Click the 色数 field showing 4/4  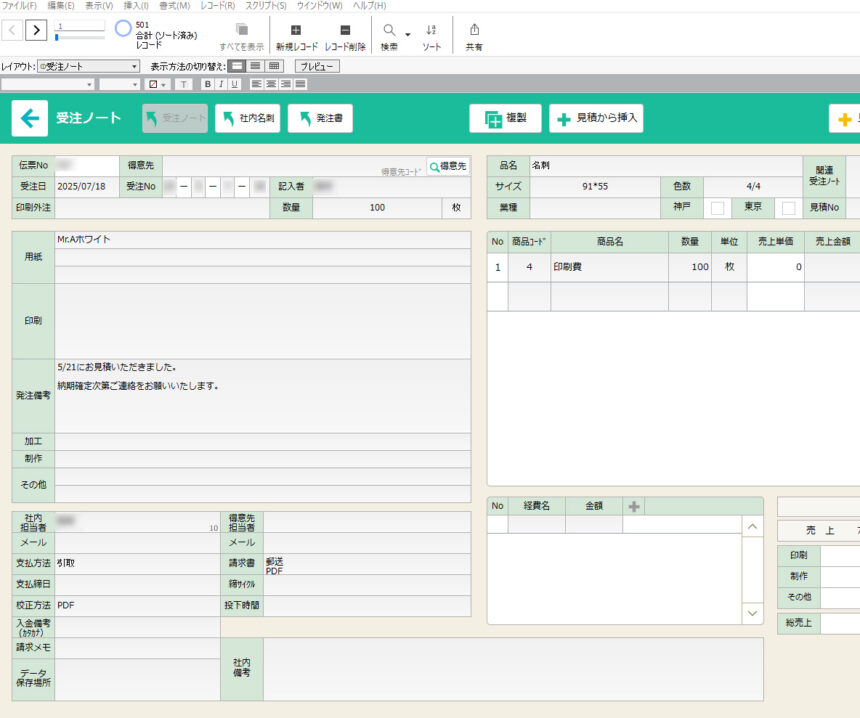753,186
